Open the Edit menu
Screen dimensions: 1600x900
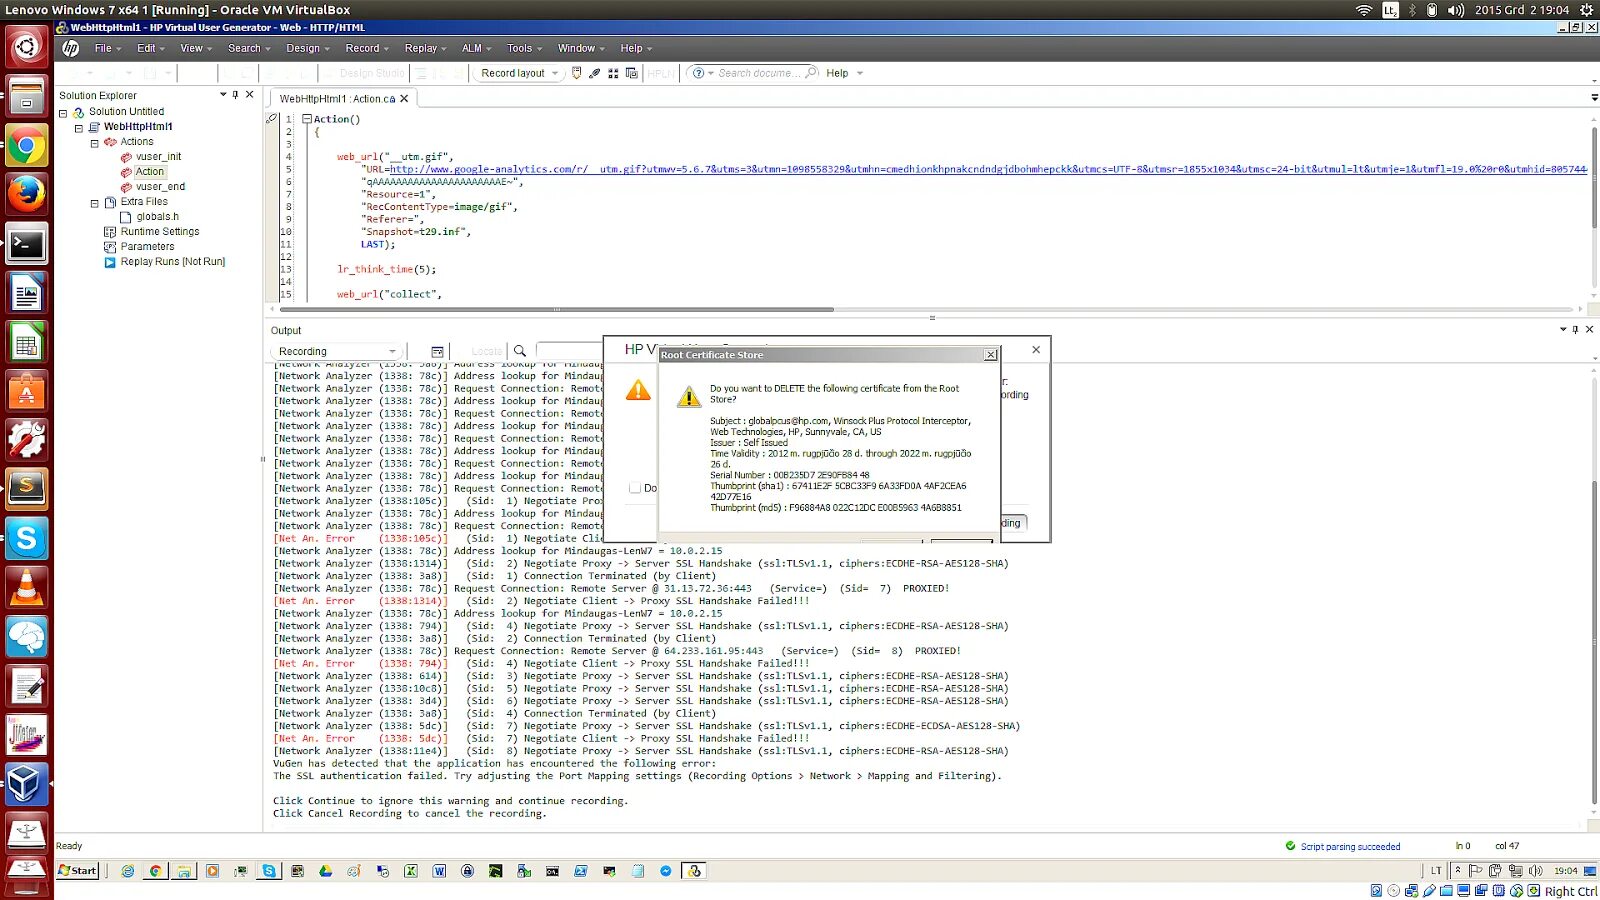coord(150,48)
